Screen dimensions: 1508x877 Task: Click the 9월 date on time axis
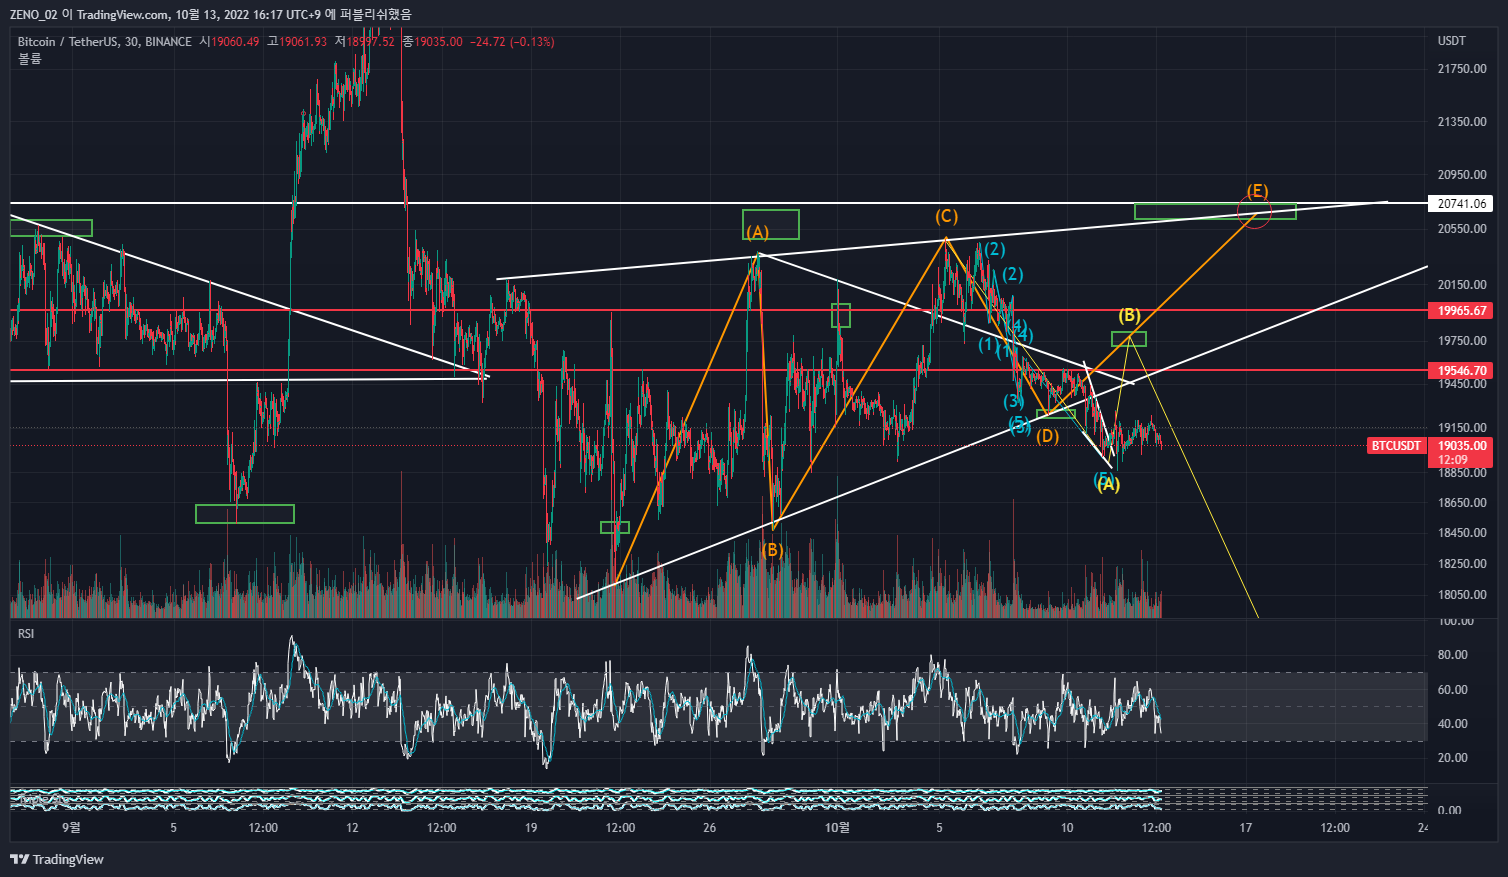pos(71,828)
